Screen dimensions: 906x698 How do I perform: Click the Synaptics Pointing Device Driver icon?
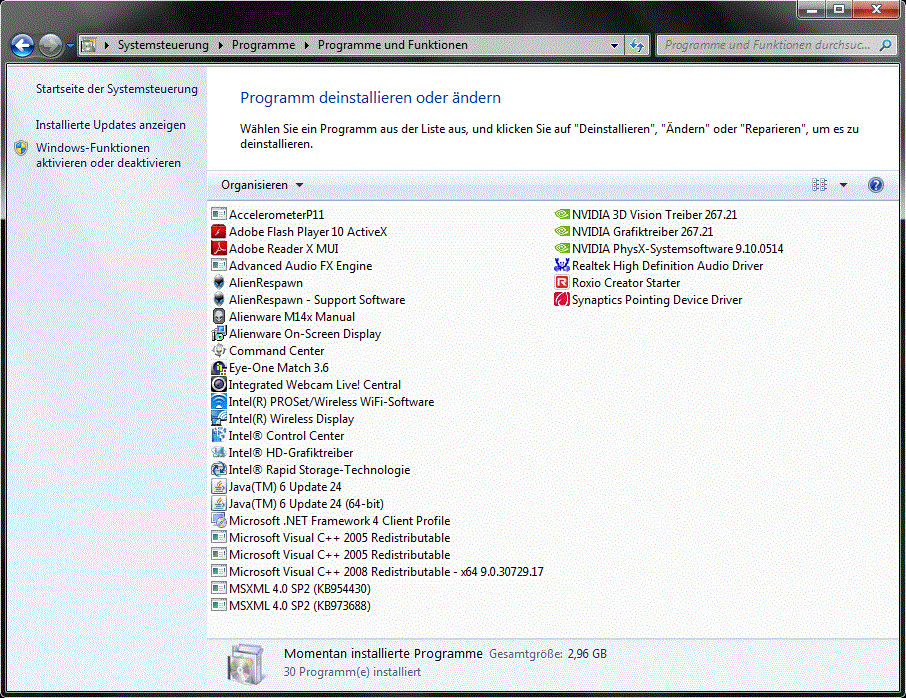coord(562,299)
